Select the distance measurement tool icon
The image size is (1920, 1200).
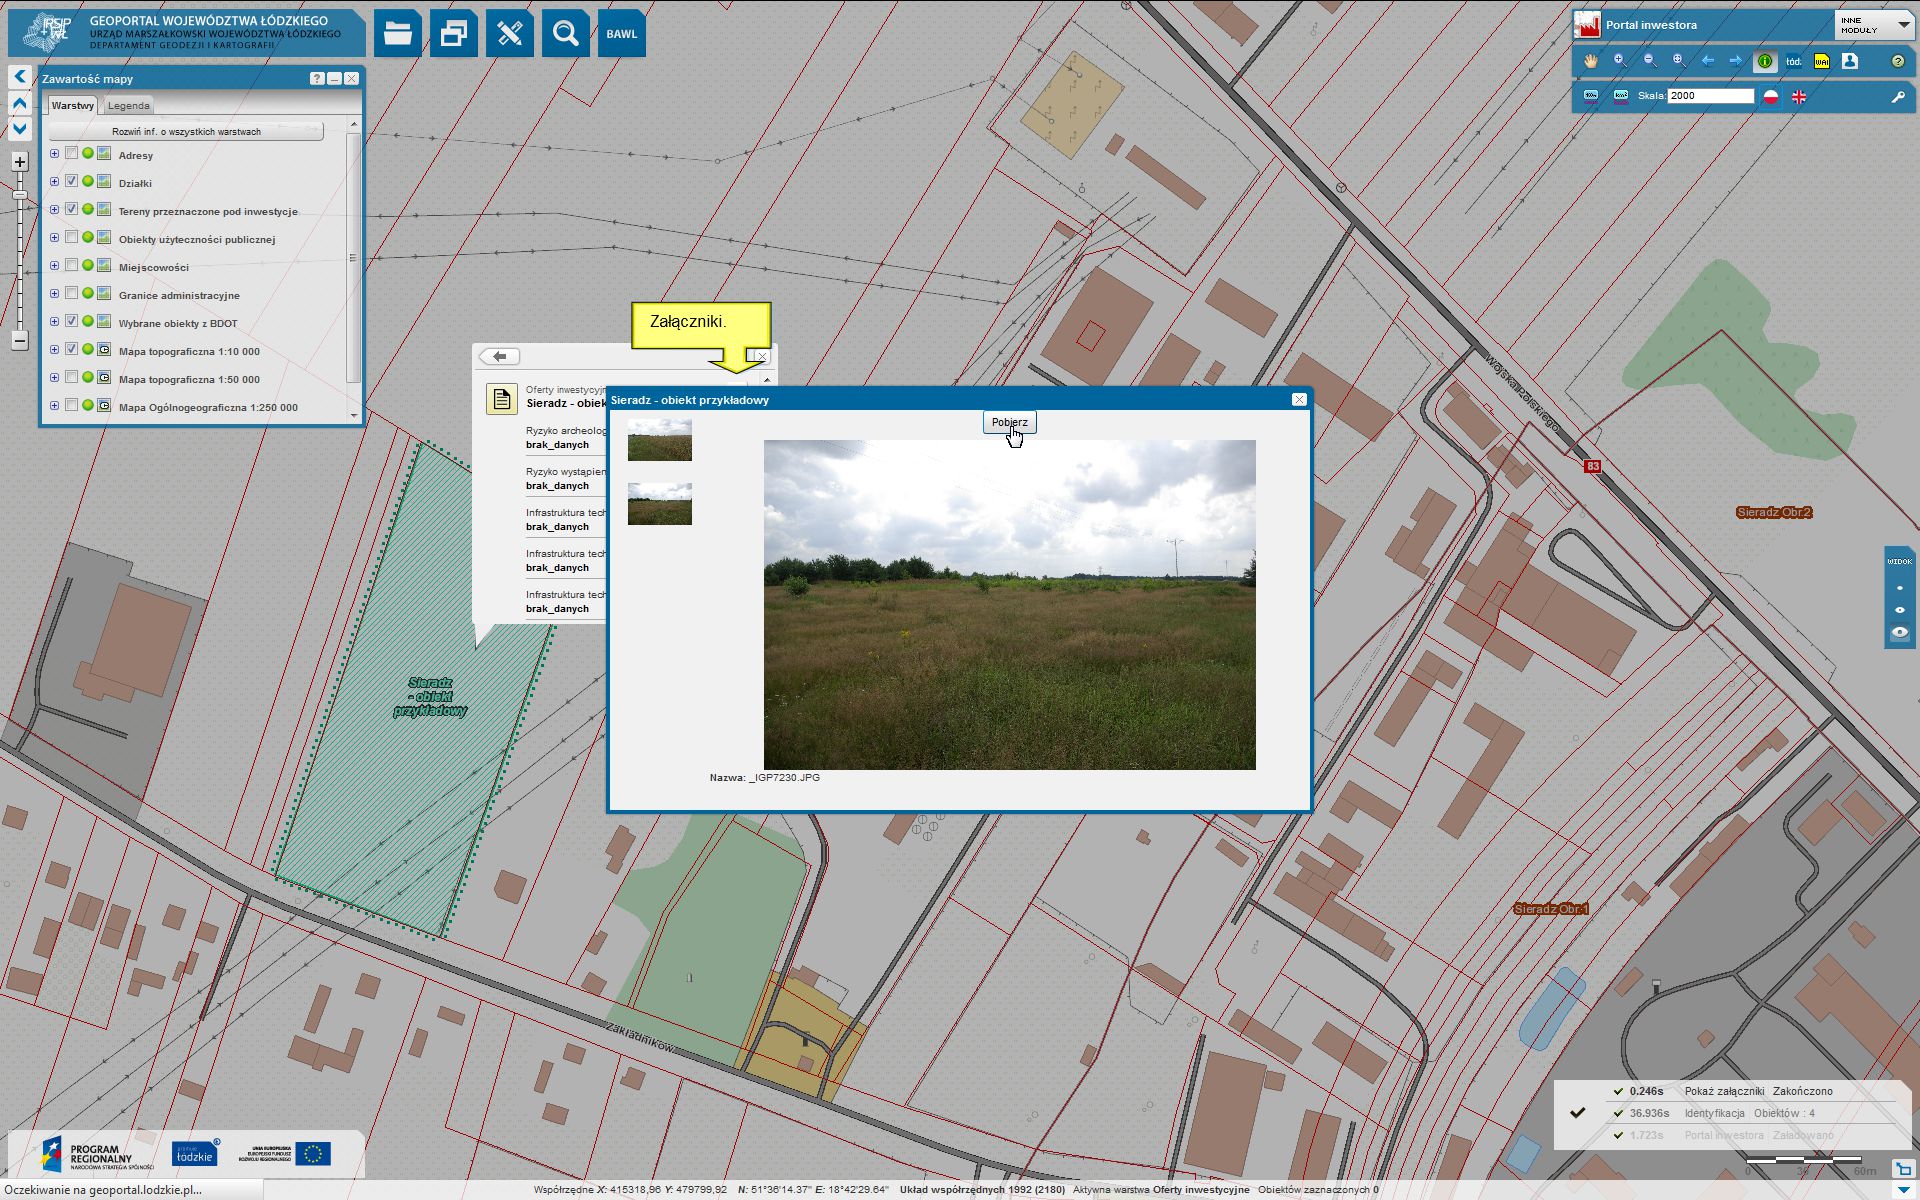[x=1591, y=96]
